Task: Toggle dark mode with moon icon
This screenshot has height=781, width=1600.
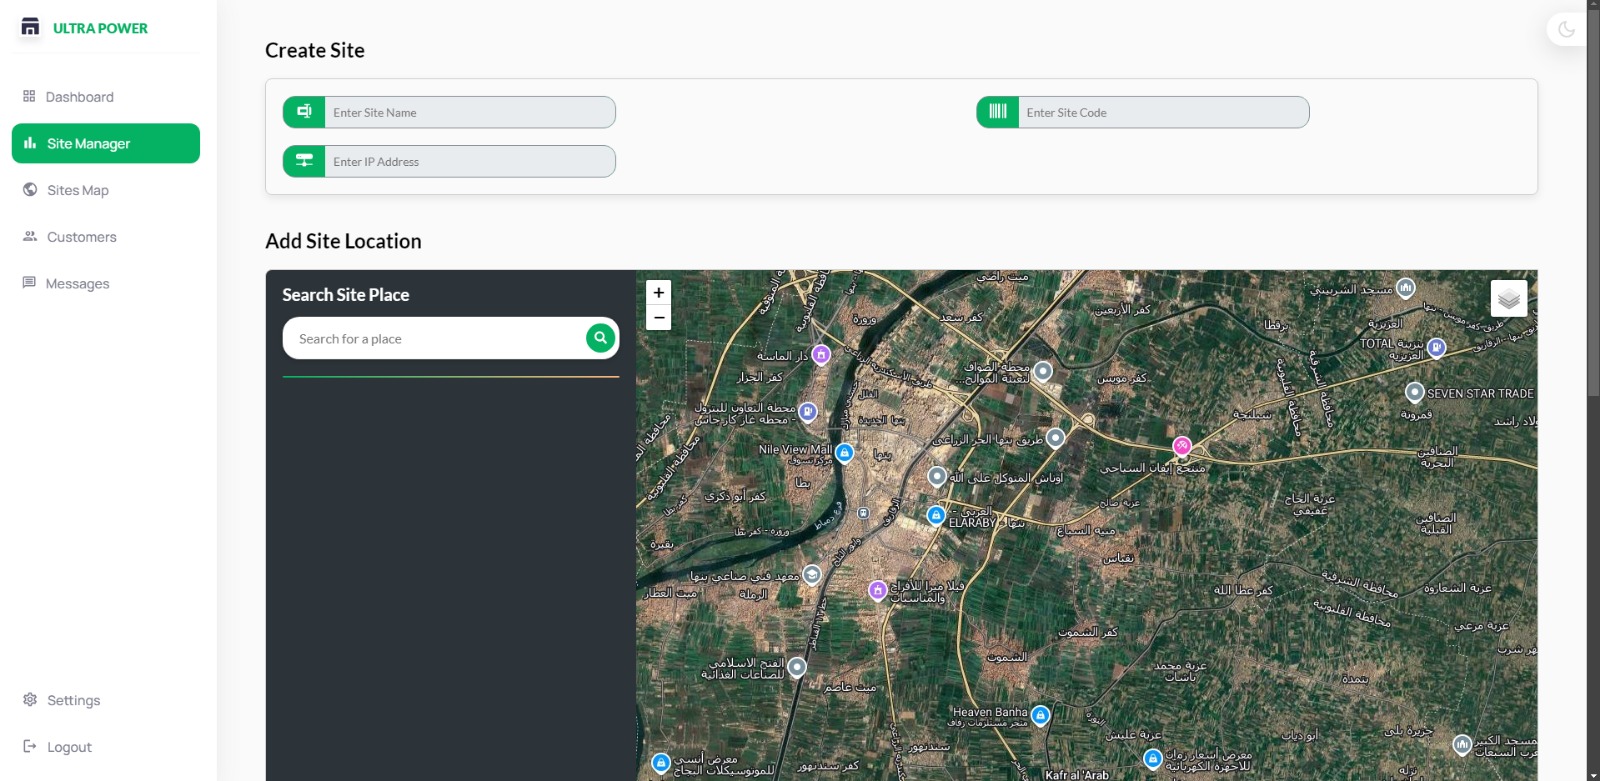Action: coord(1566,29)
